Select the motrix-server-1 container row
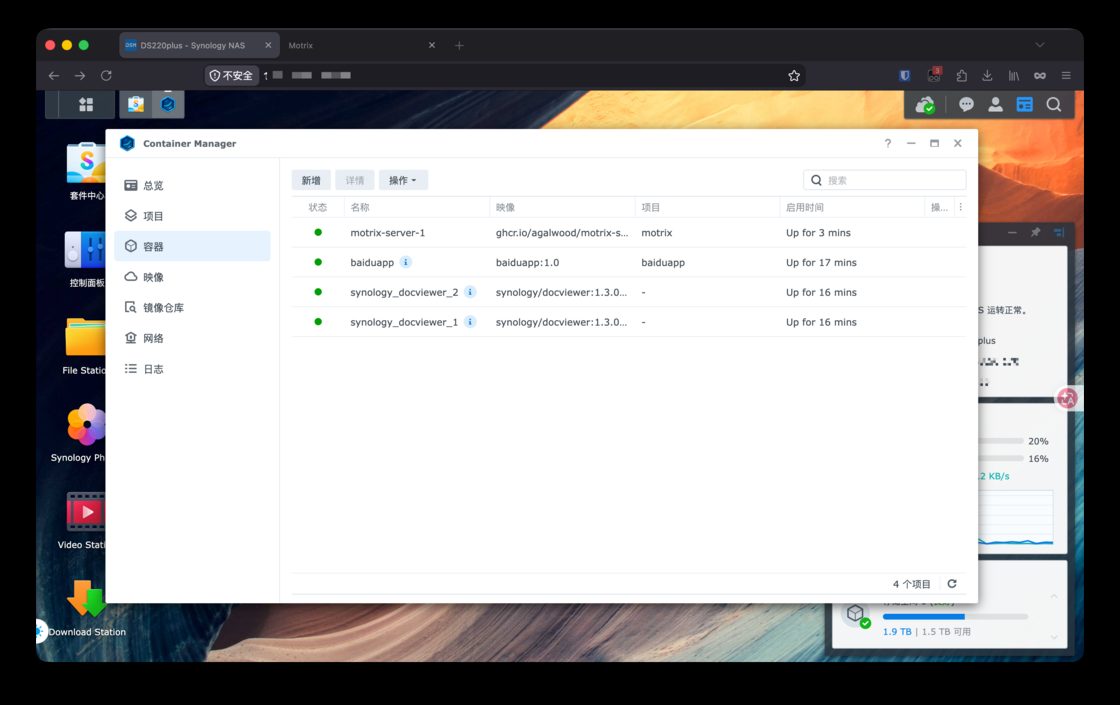 [x=629, y=233]
